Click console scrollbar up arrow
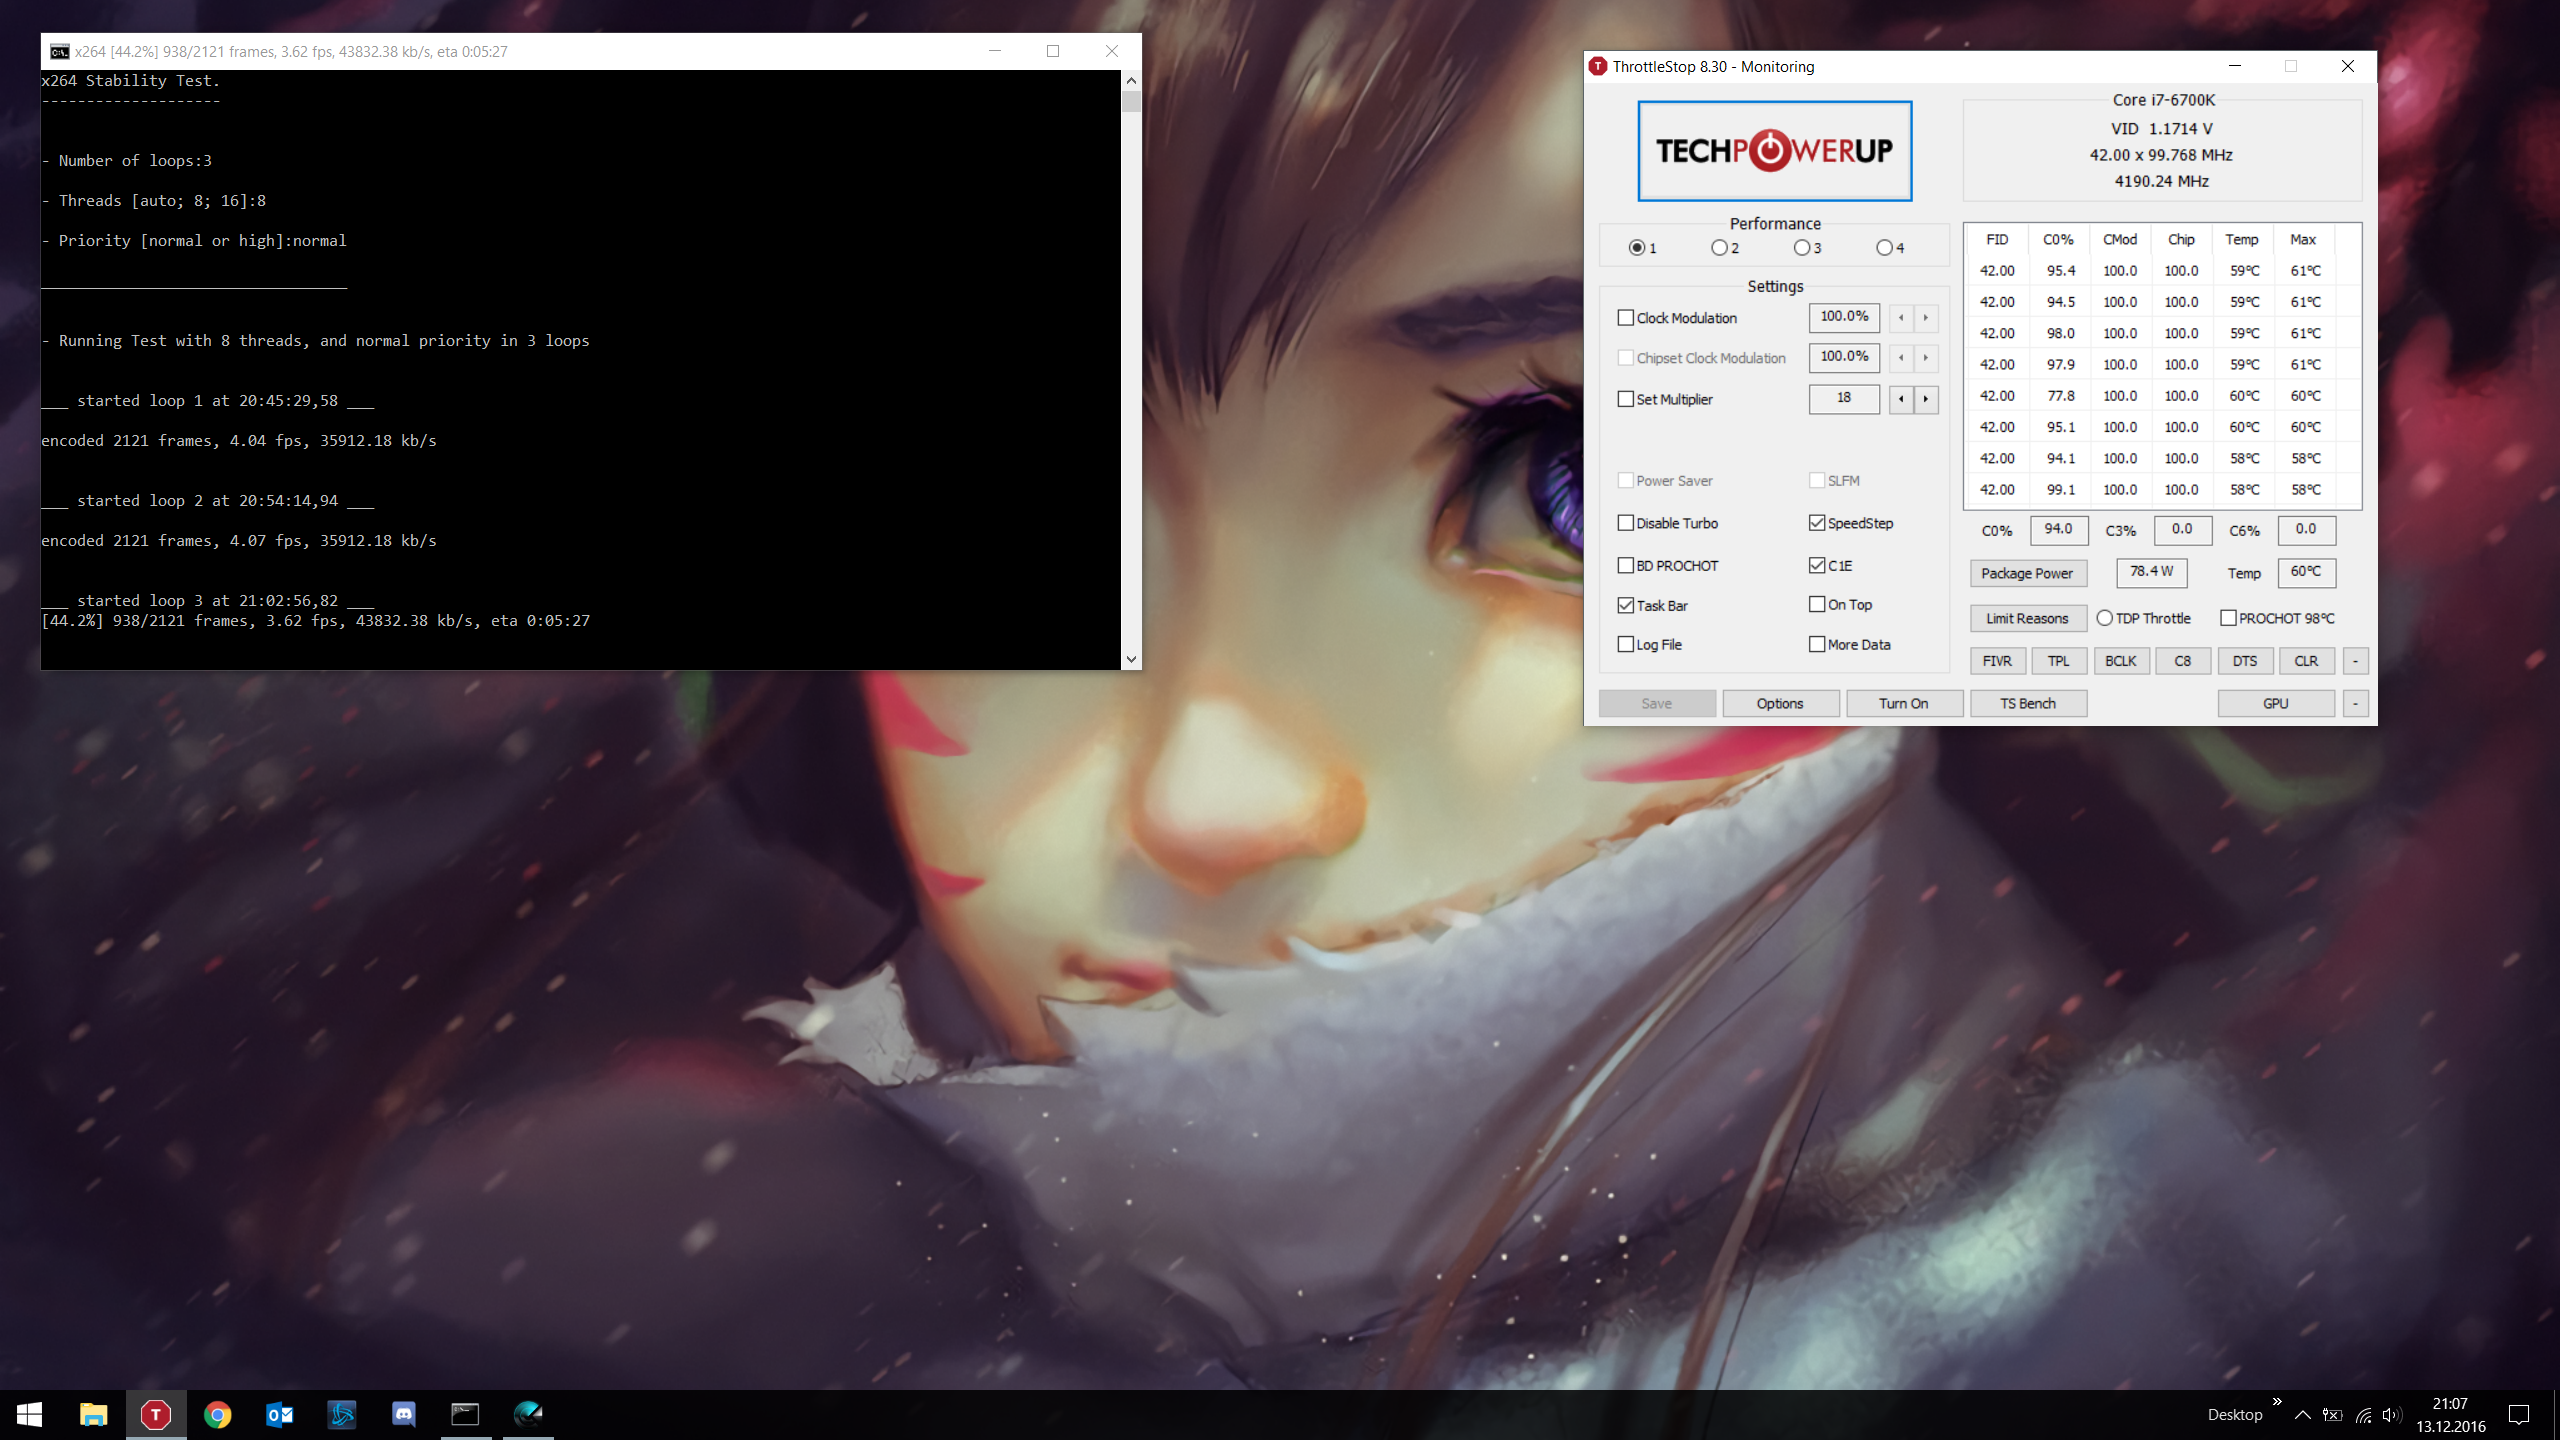Screen dimensions: 2560x1440 tap(1131, 80)
